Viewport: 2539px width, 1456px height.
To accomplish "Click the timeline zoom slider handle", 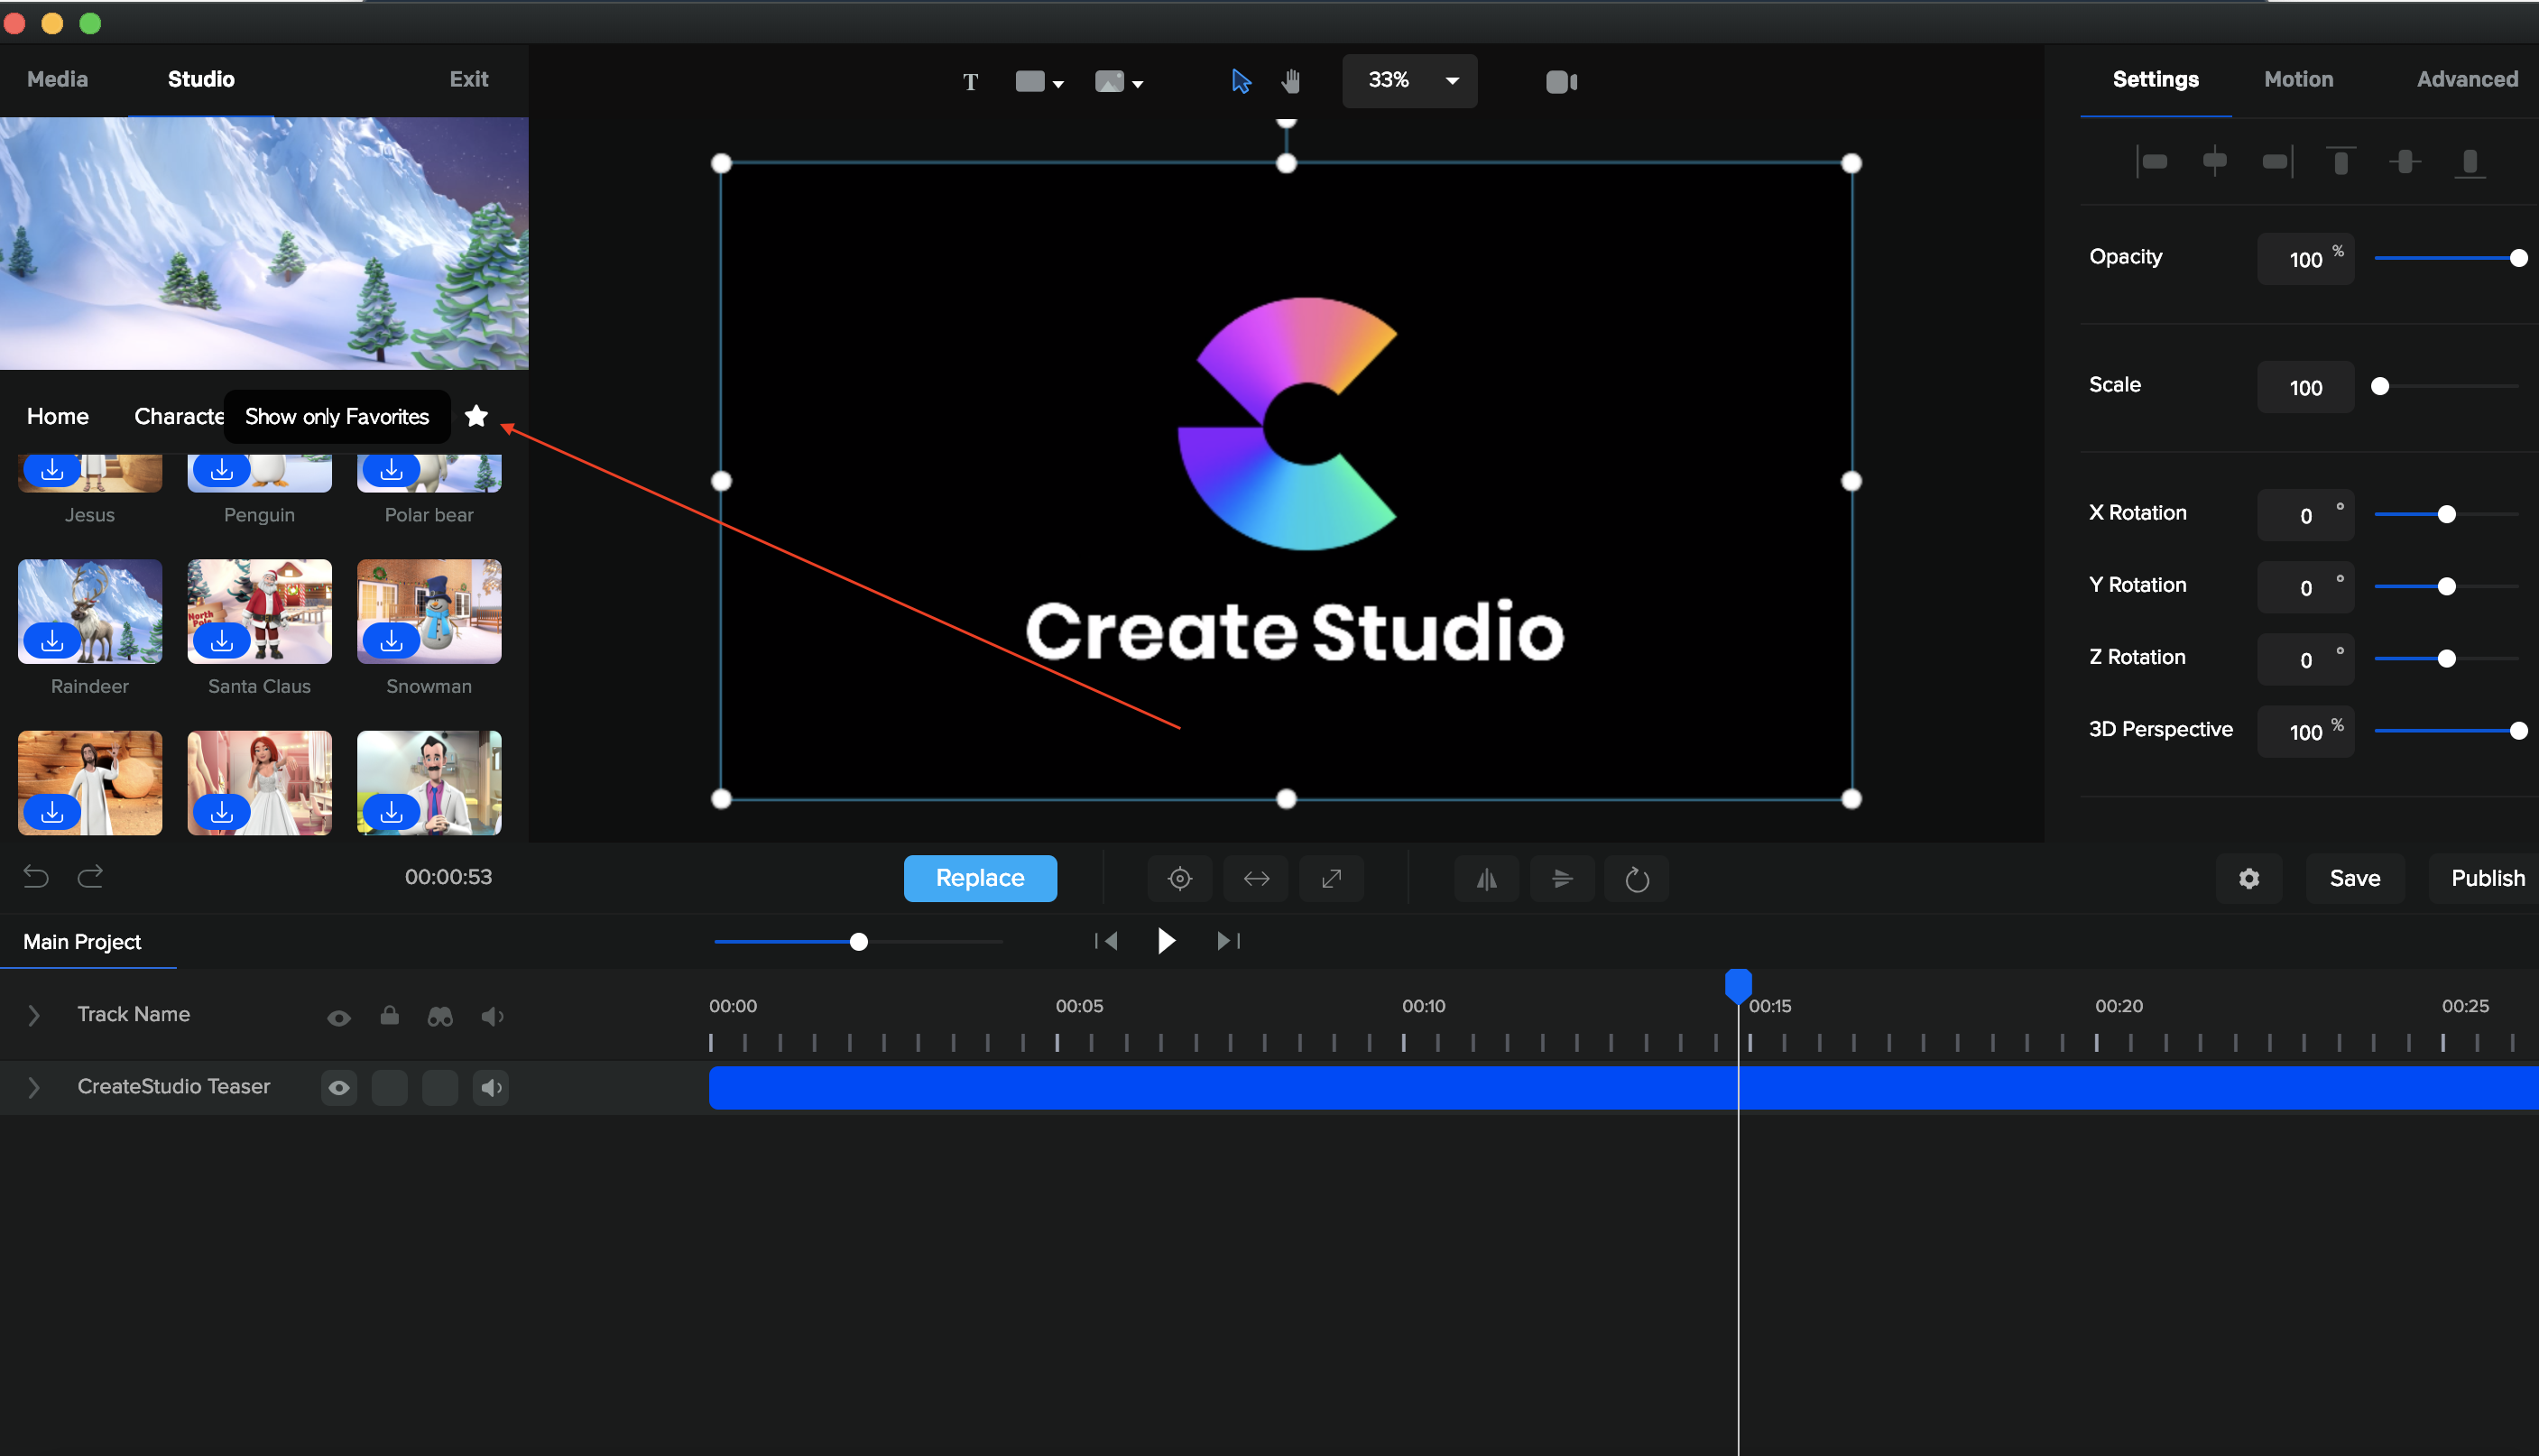I will (858, 941).
